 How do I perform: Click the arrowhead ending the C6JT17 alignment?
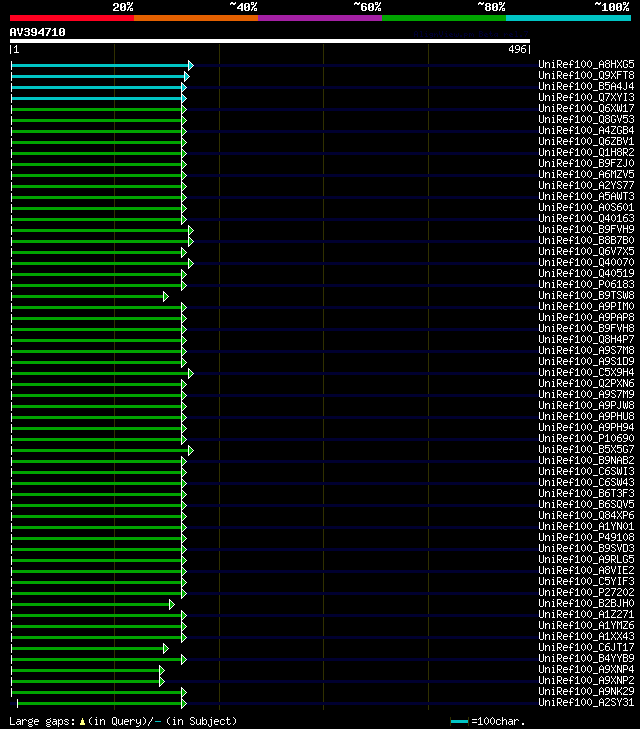[166, 649]
